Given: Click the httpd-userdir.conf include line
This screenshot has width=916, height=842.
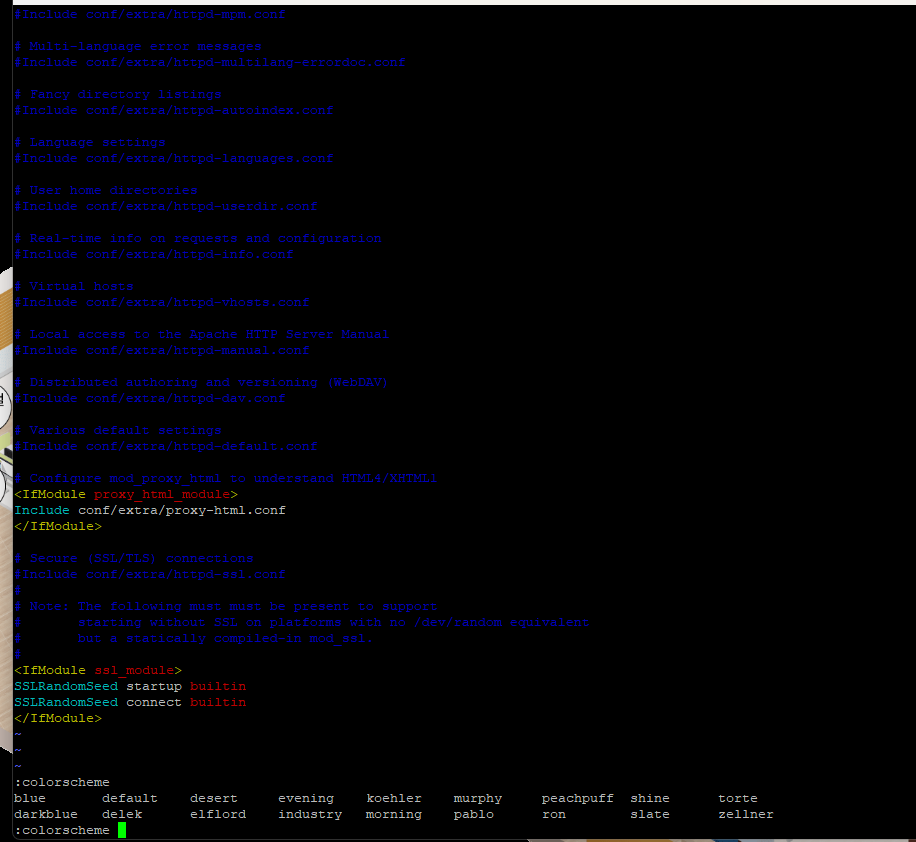Looking at the screenshot, I should point(166,206).
